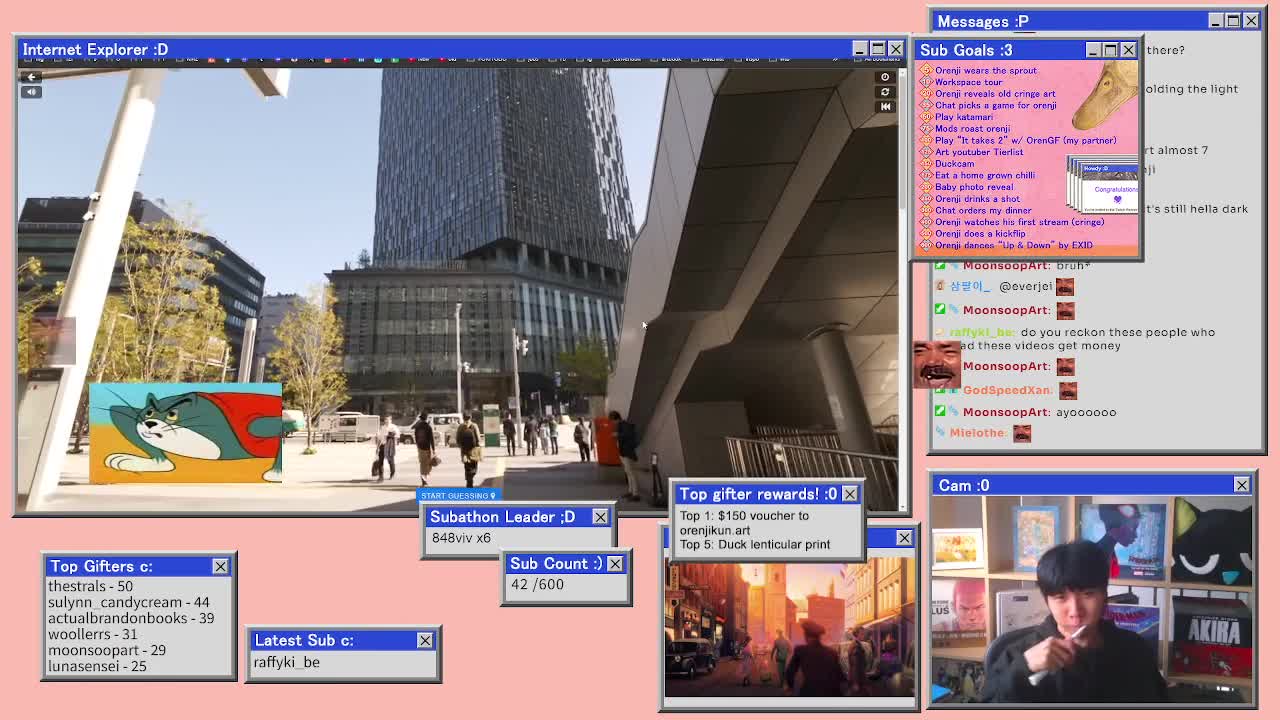Click the diamond icon beside Workspace tour
The width and height of the screenshot is (1280, 720).
point(926,82)
